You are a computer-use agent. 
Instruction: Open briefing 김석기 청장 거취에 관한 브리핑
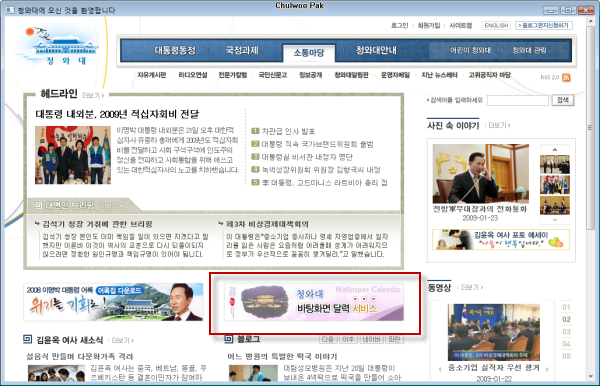pyautogui.click(x=97, y=224)
